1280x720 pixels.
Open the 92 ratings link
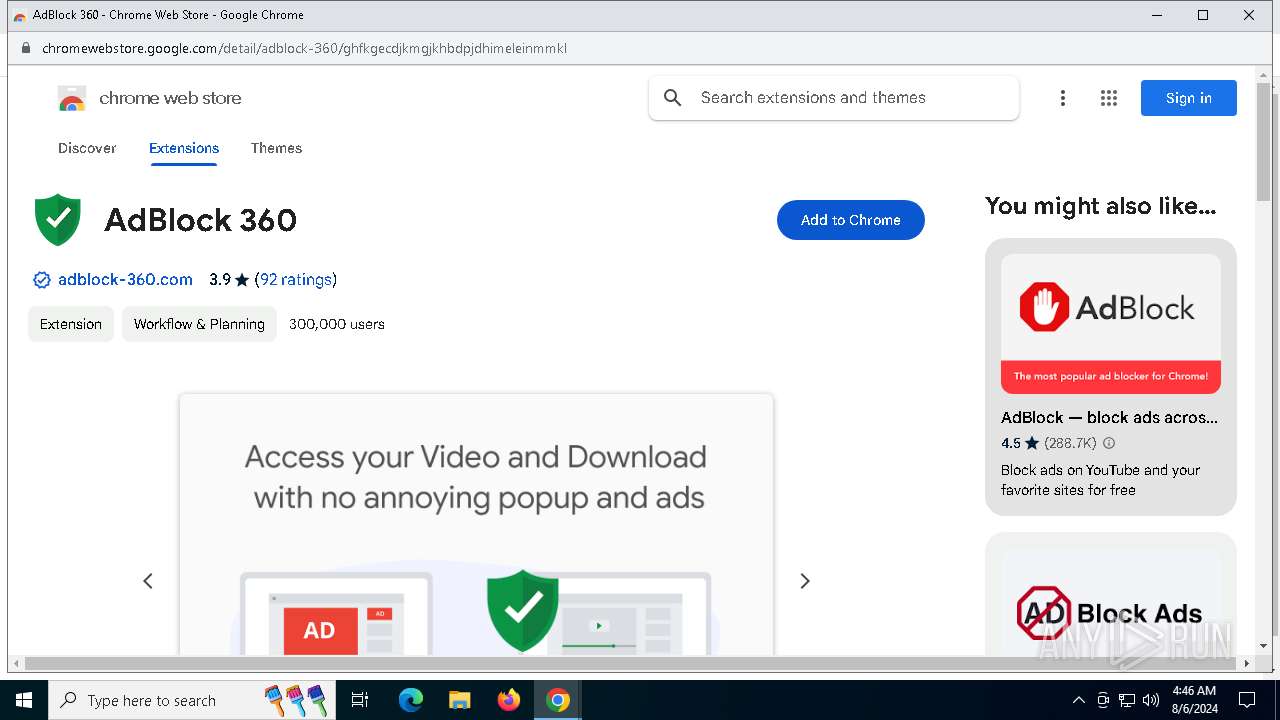[296, 280]
